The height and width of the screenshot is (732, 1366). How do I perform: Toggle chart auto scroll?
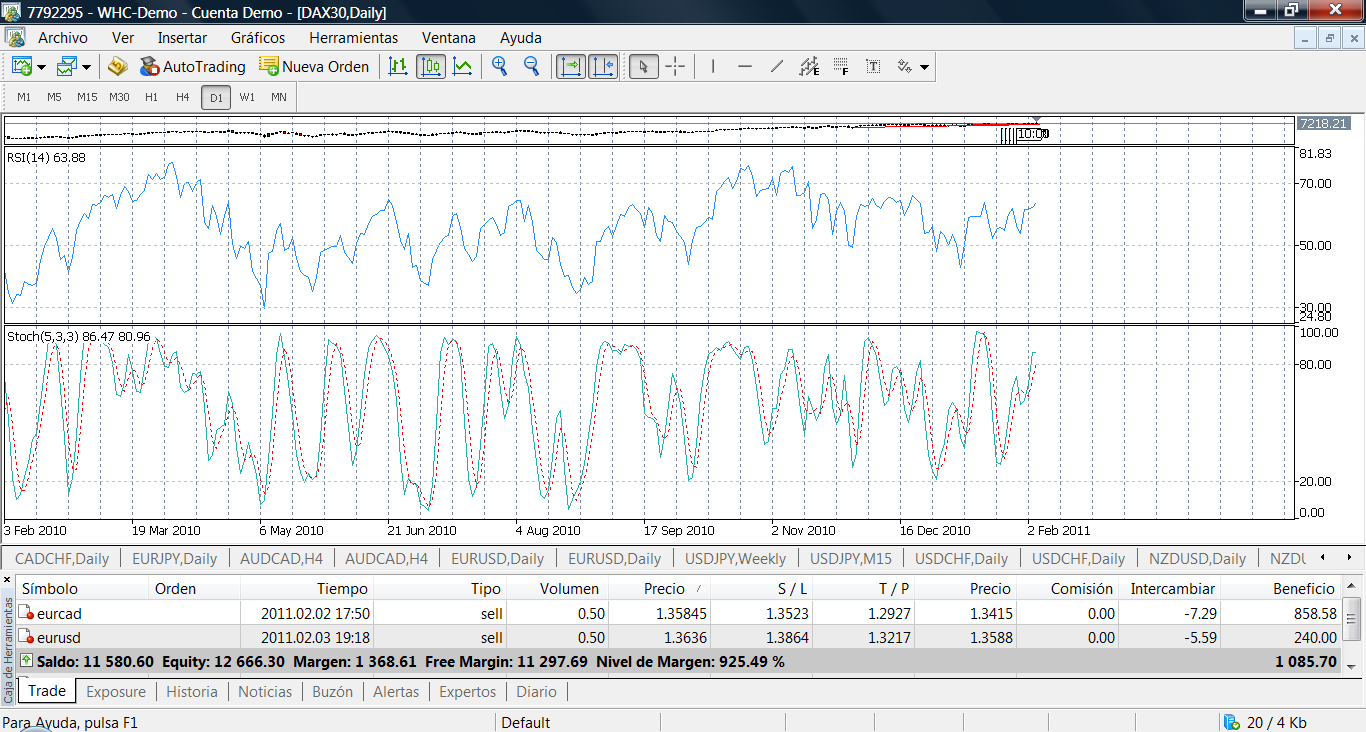point(571,66)
